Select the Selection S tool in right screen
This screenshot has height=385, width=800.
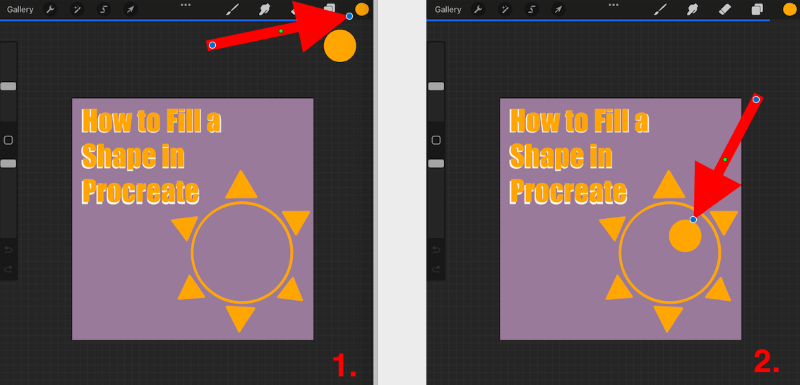pyautogui.click(x=532, y=10)
